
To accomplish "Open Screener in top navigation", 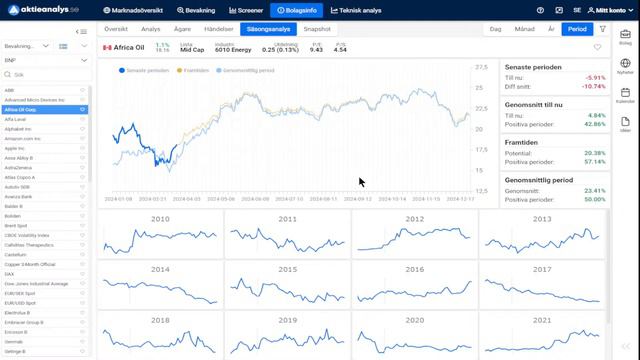I will tap(246, 10).
